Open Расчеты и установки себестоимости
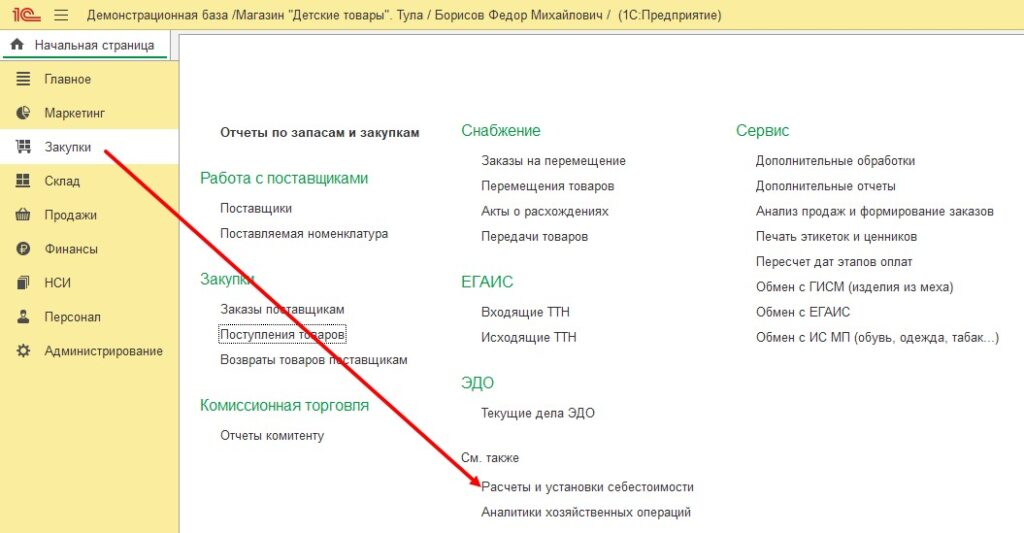 587,487
